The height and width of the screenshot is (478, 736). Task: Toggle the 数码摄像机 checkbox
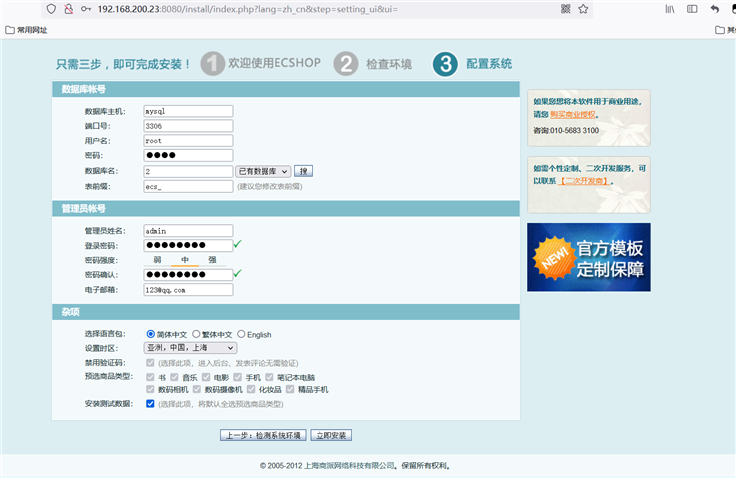click(197, 389)
